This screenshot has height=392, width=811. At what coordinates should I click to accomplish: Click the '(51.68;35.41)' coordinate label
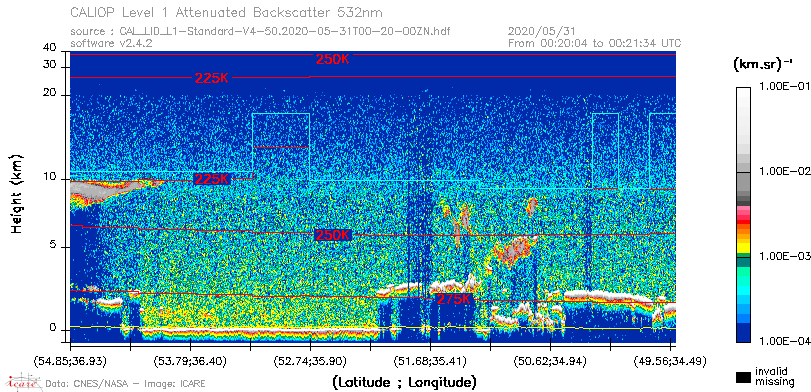pos(430,361)
